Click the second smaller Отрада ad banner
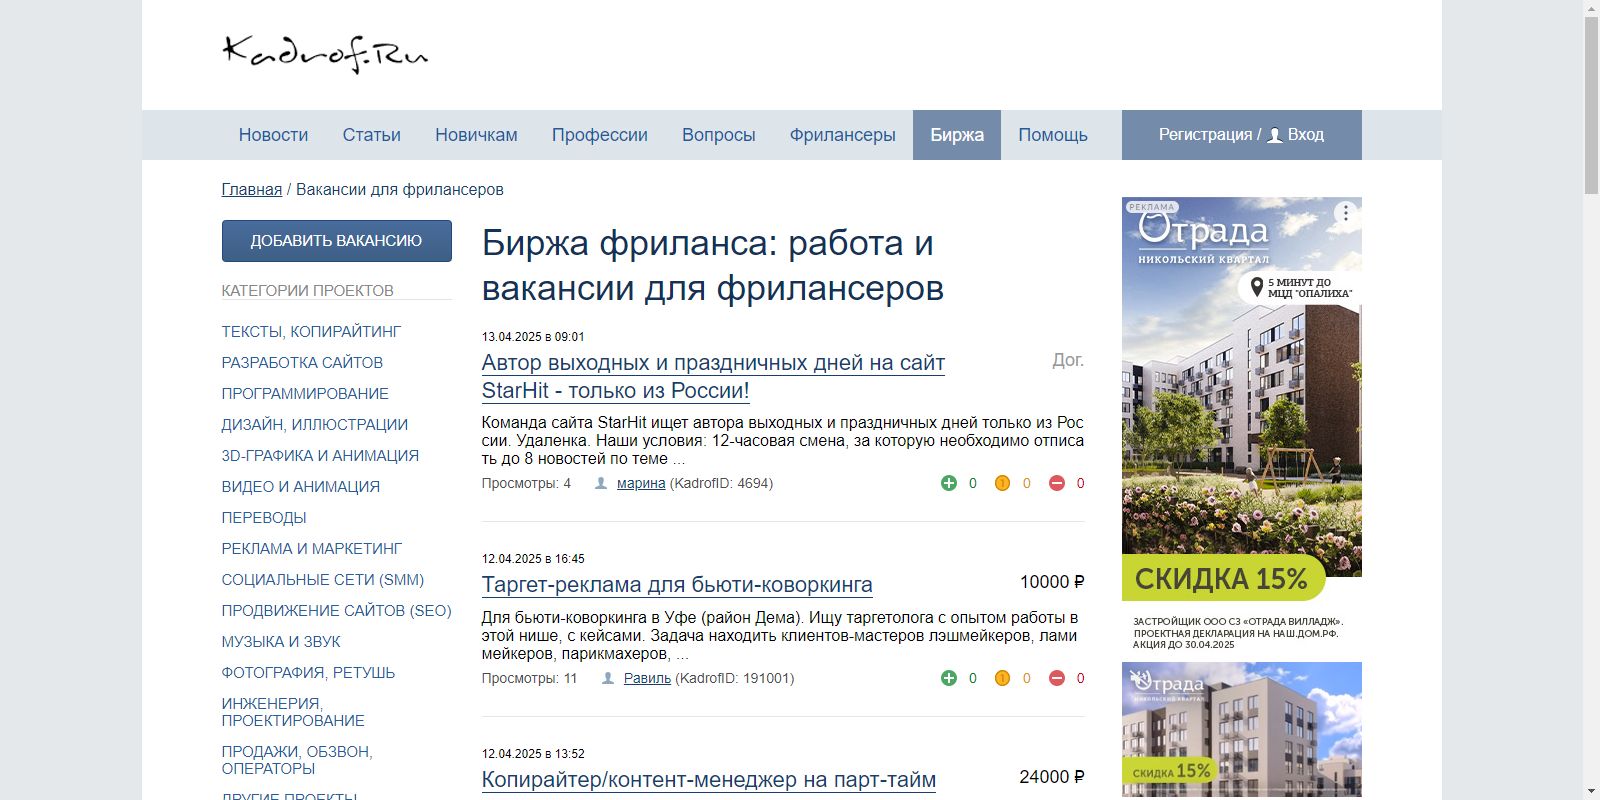The height and width of the screenshot is (800, 1600). (x=1242, y=729)
